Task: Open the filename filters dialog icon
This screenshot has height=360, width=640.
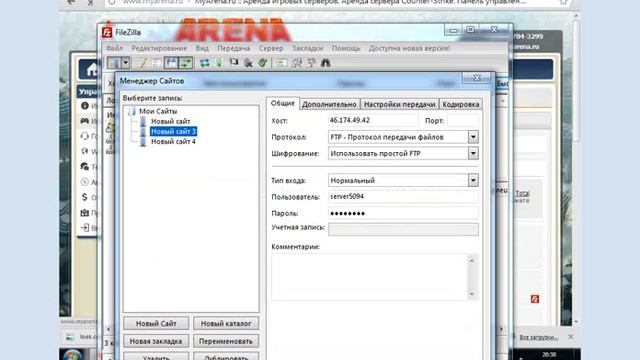Action: (282, 63)
